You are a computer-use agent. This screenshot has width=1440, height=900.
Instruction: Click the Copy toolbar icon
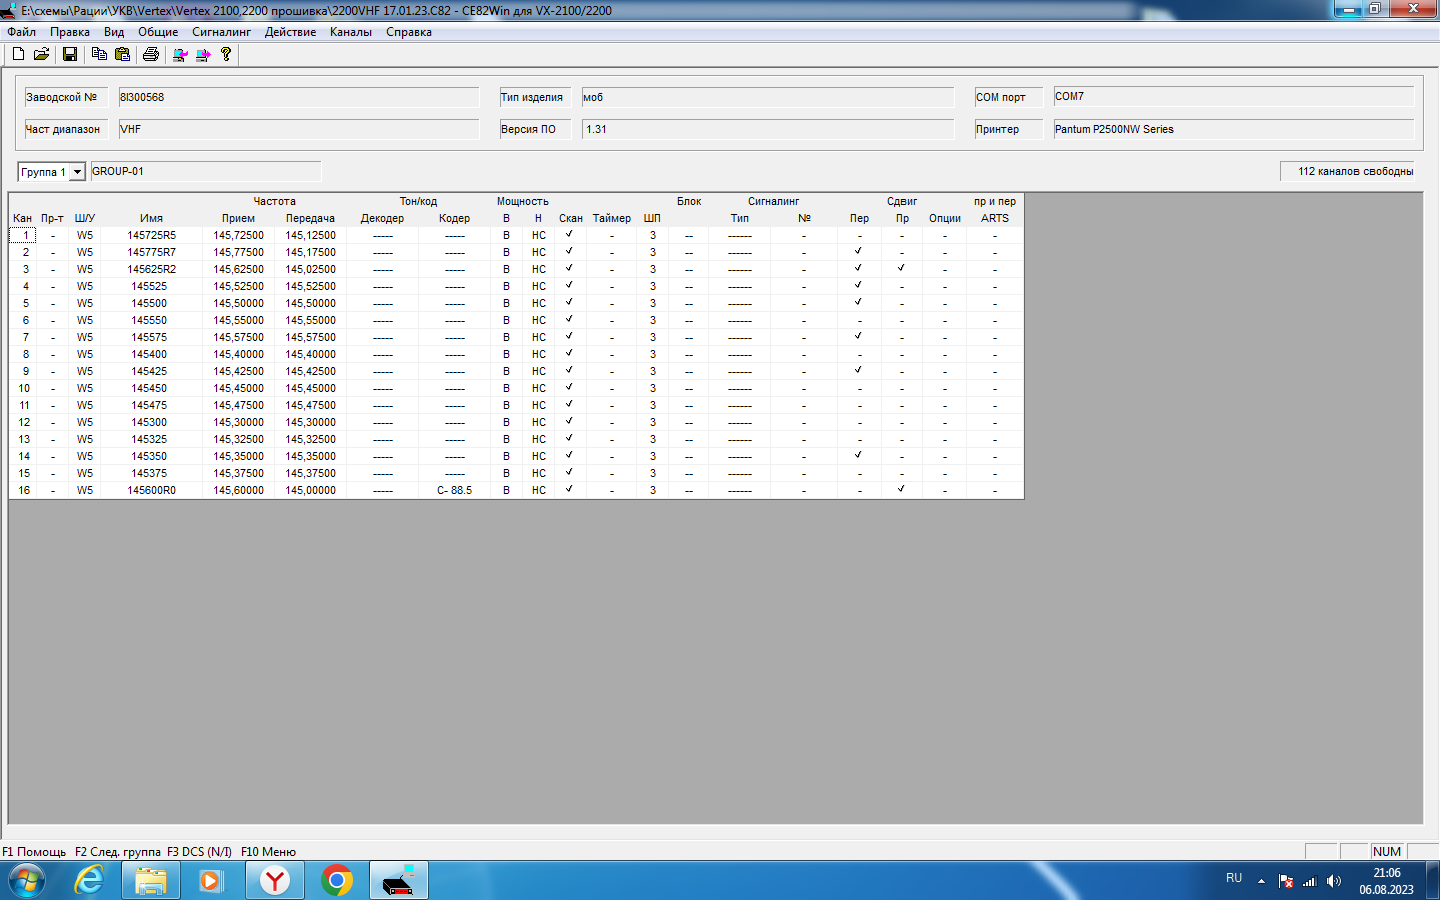pyautogui.click(x=99, y=54)
